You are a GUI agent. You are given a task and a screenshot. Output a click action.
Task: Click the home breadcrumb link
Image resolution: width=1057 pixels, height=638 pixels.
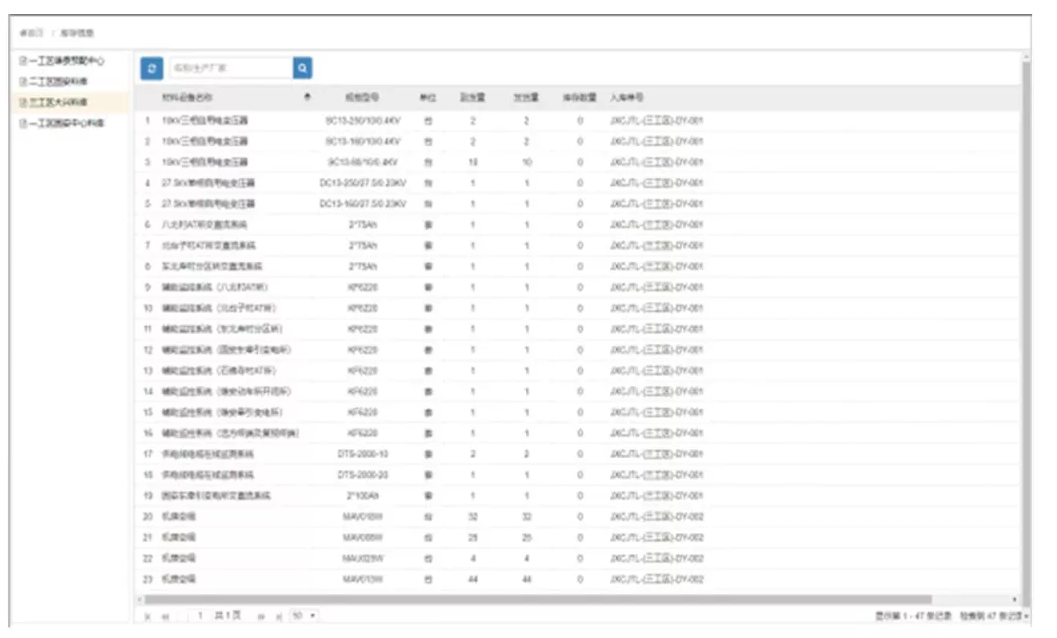(31, 32)
